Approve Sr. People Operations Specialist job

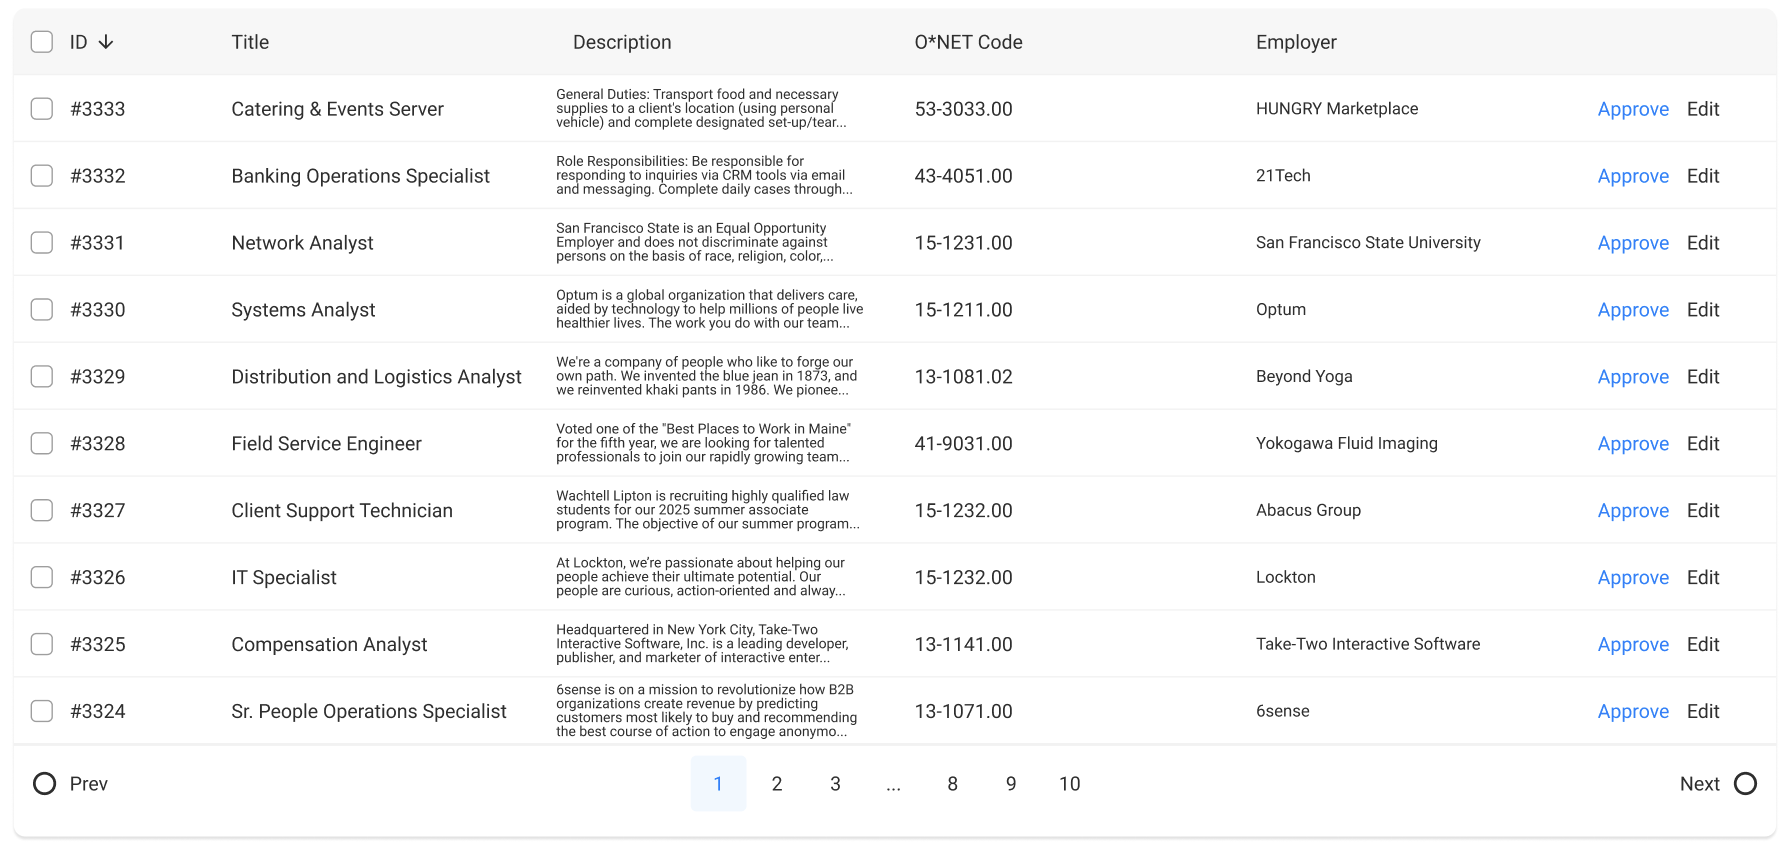point(1633,712)
